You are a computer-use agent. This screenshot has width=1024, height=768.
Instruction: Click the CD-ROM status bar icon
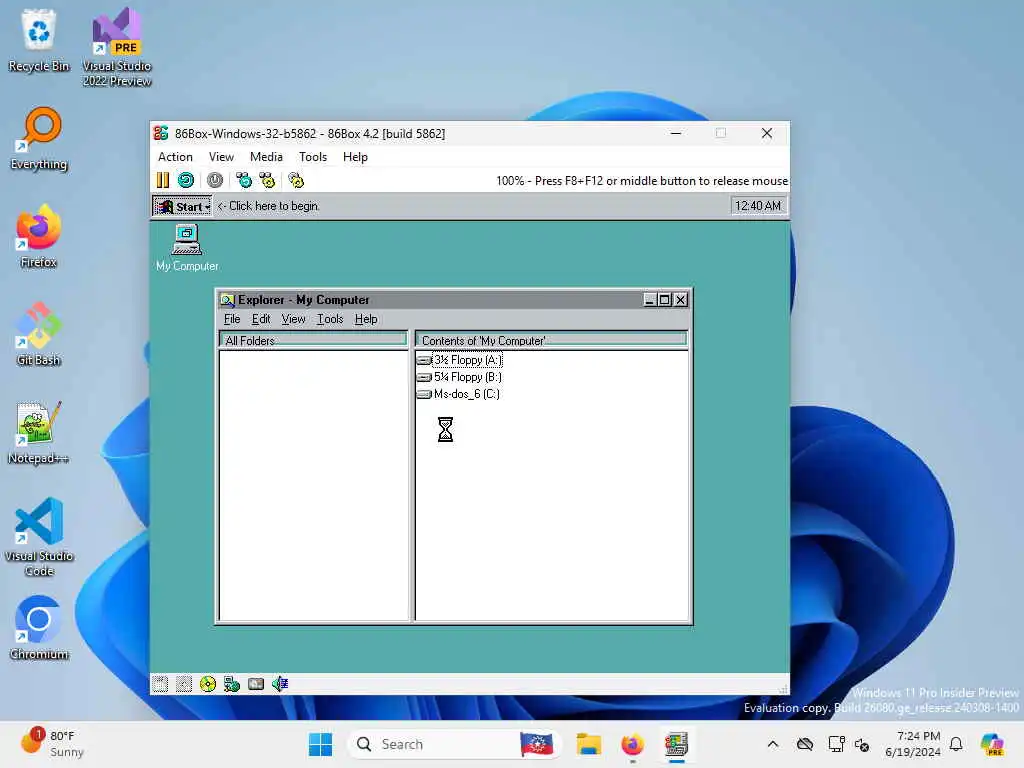click(x=208, y=684)
